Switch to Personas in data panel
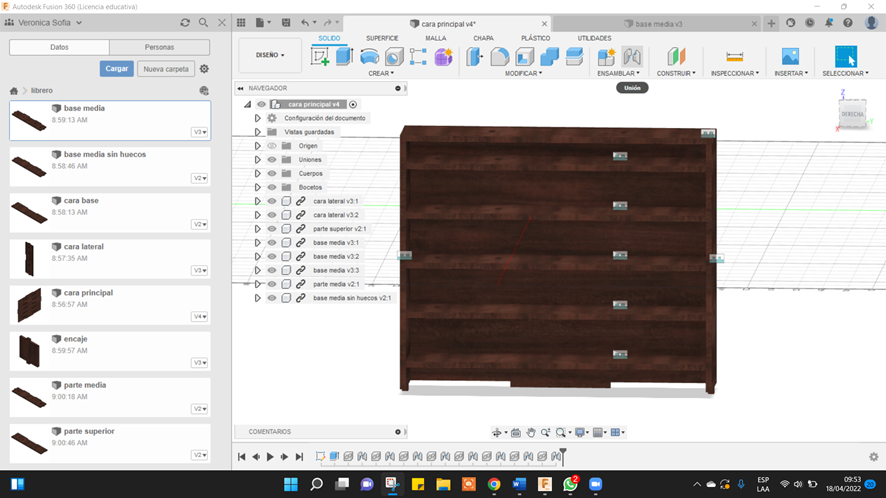 (159, 47)
